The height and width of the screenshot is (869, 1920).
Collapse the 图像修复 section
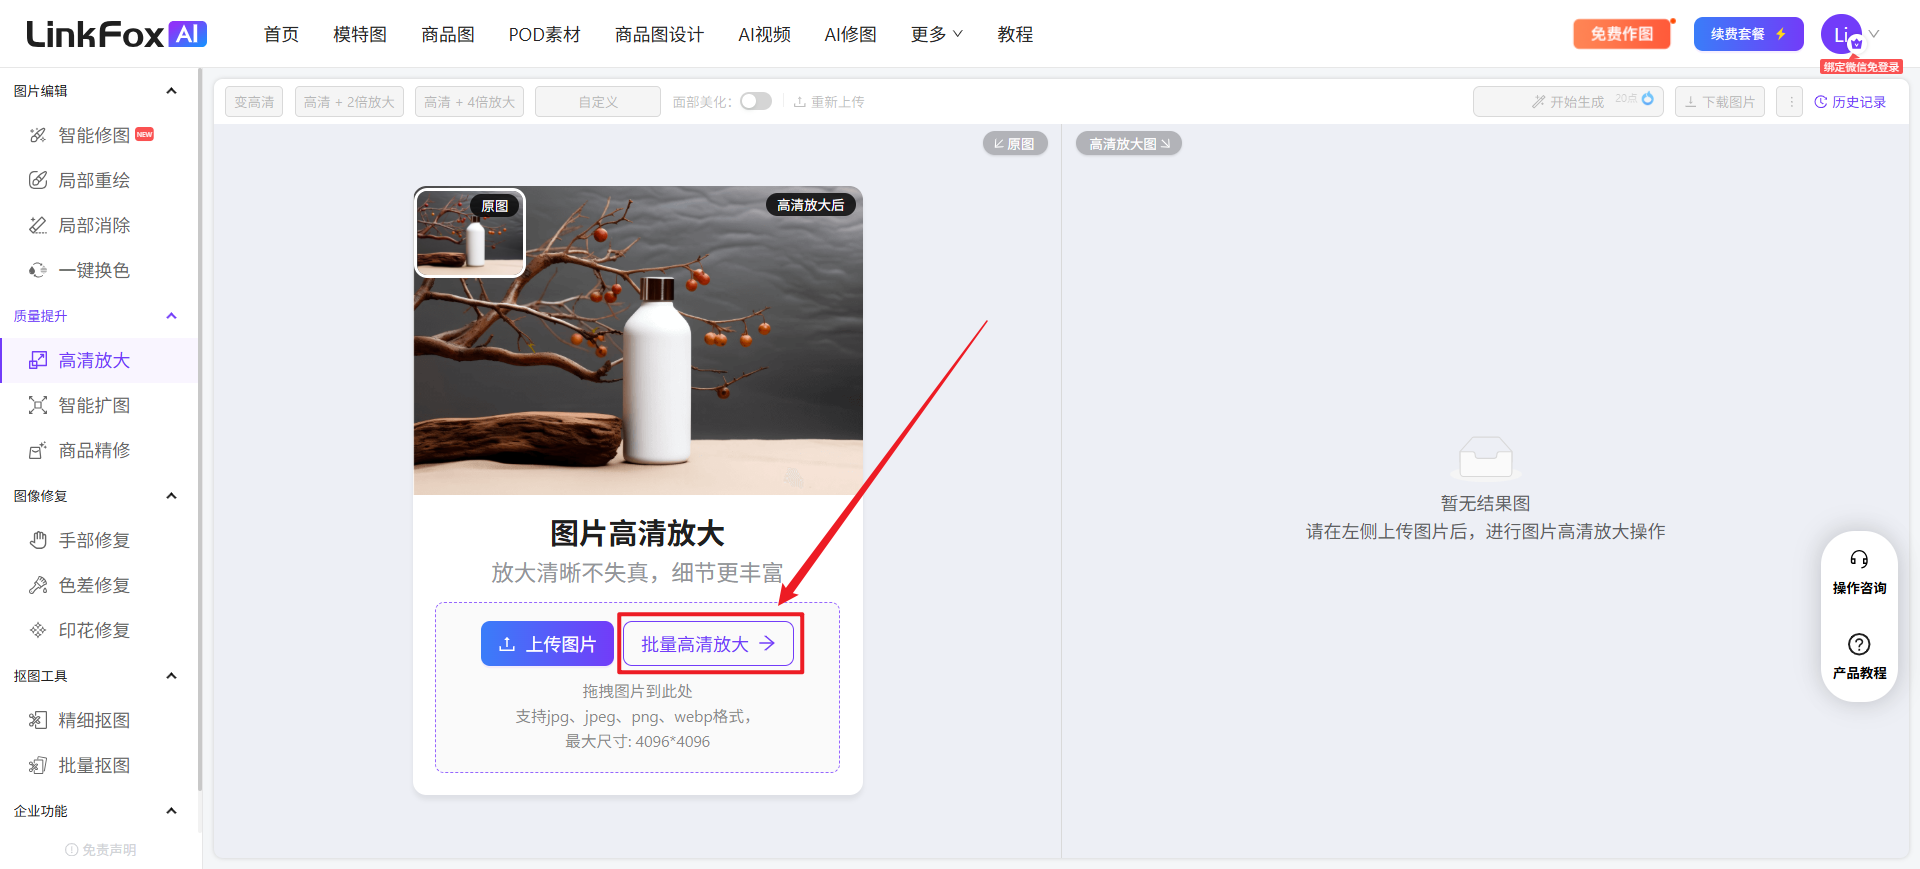(171, 496)
